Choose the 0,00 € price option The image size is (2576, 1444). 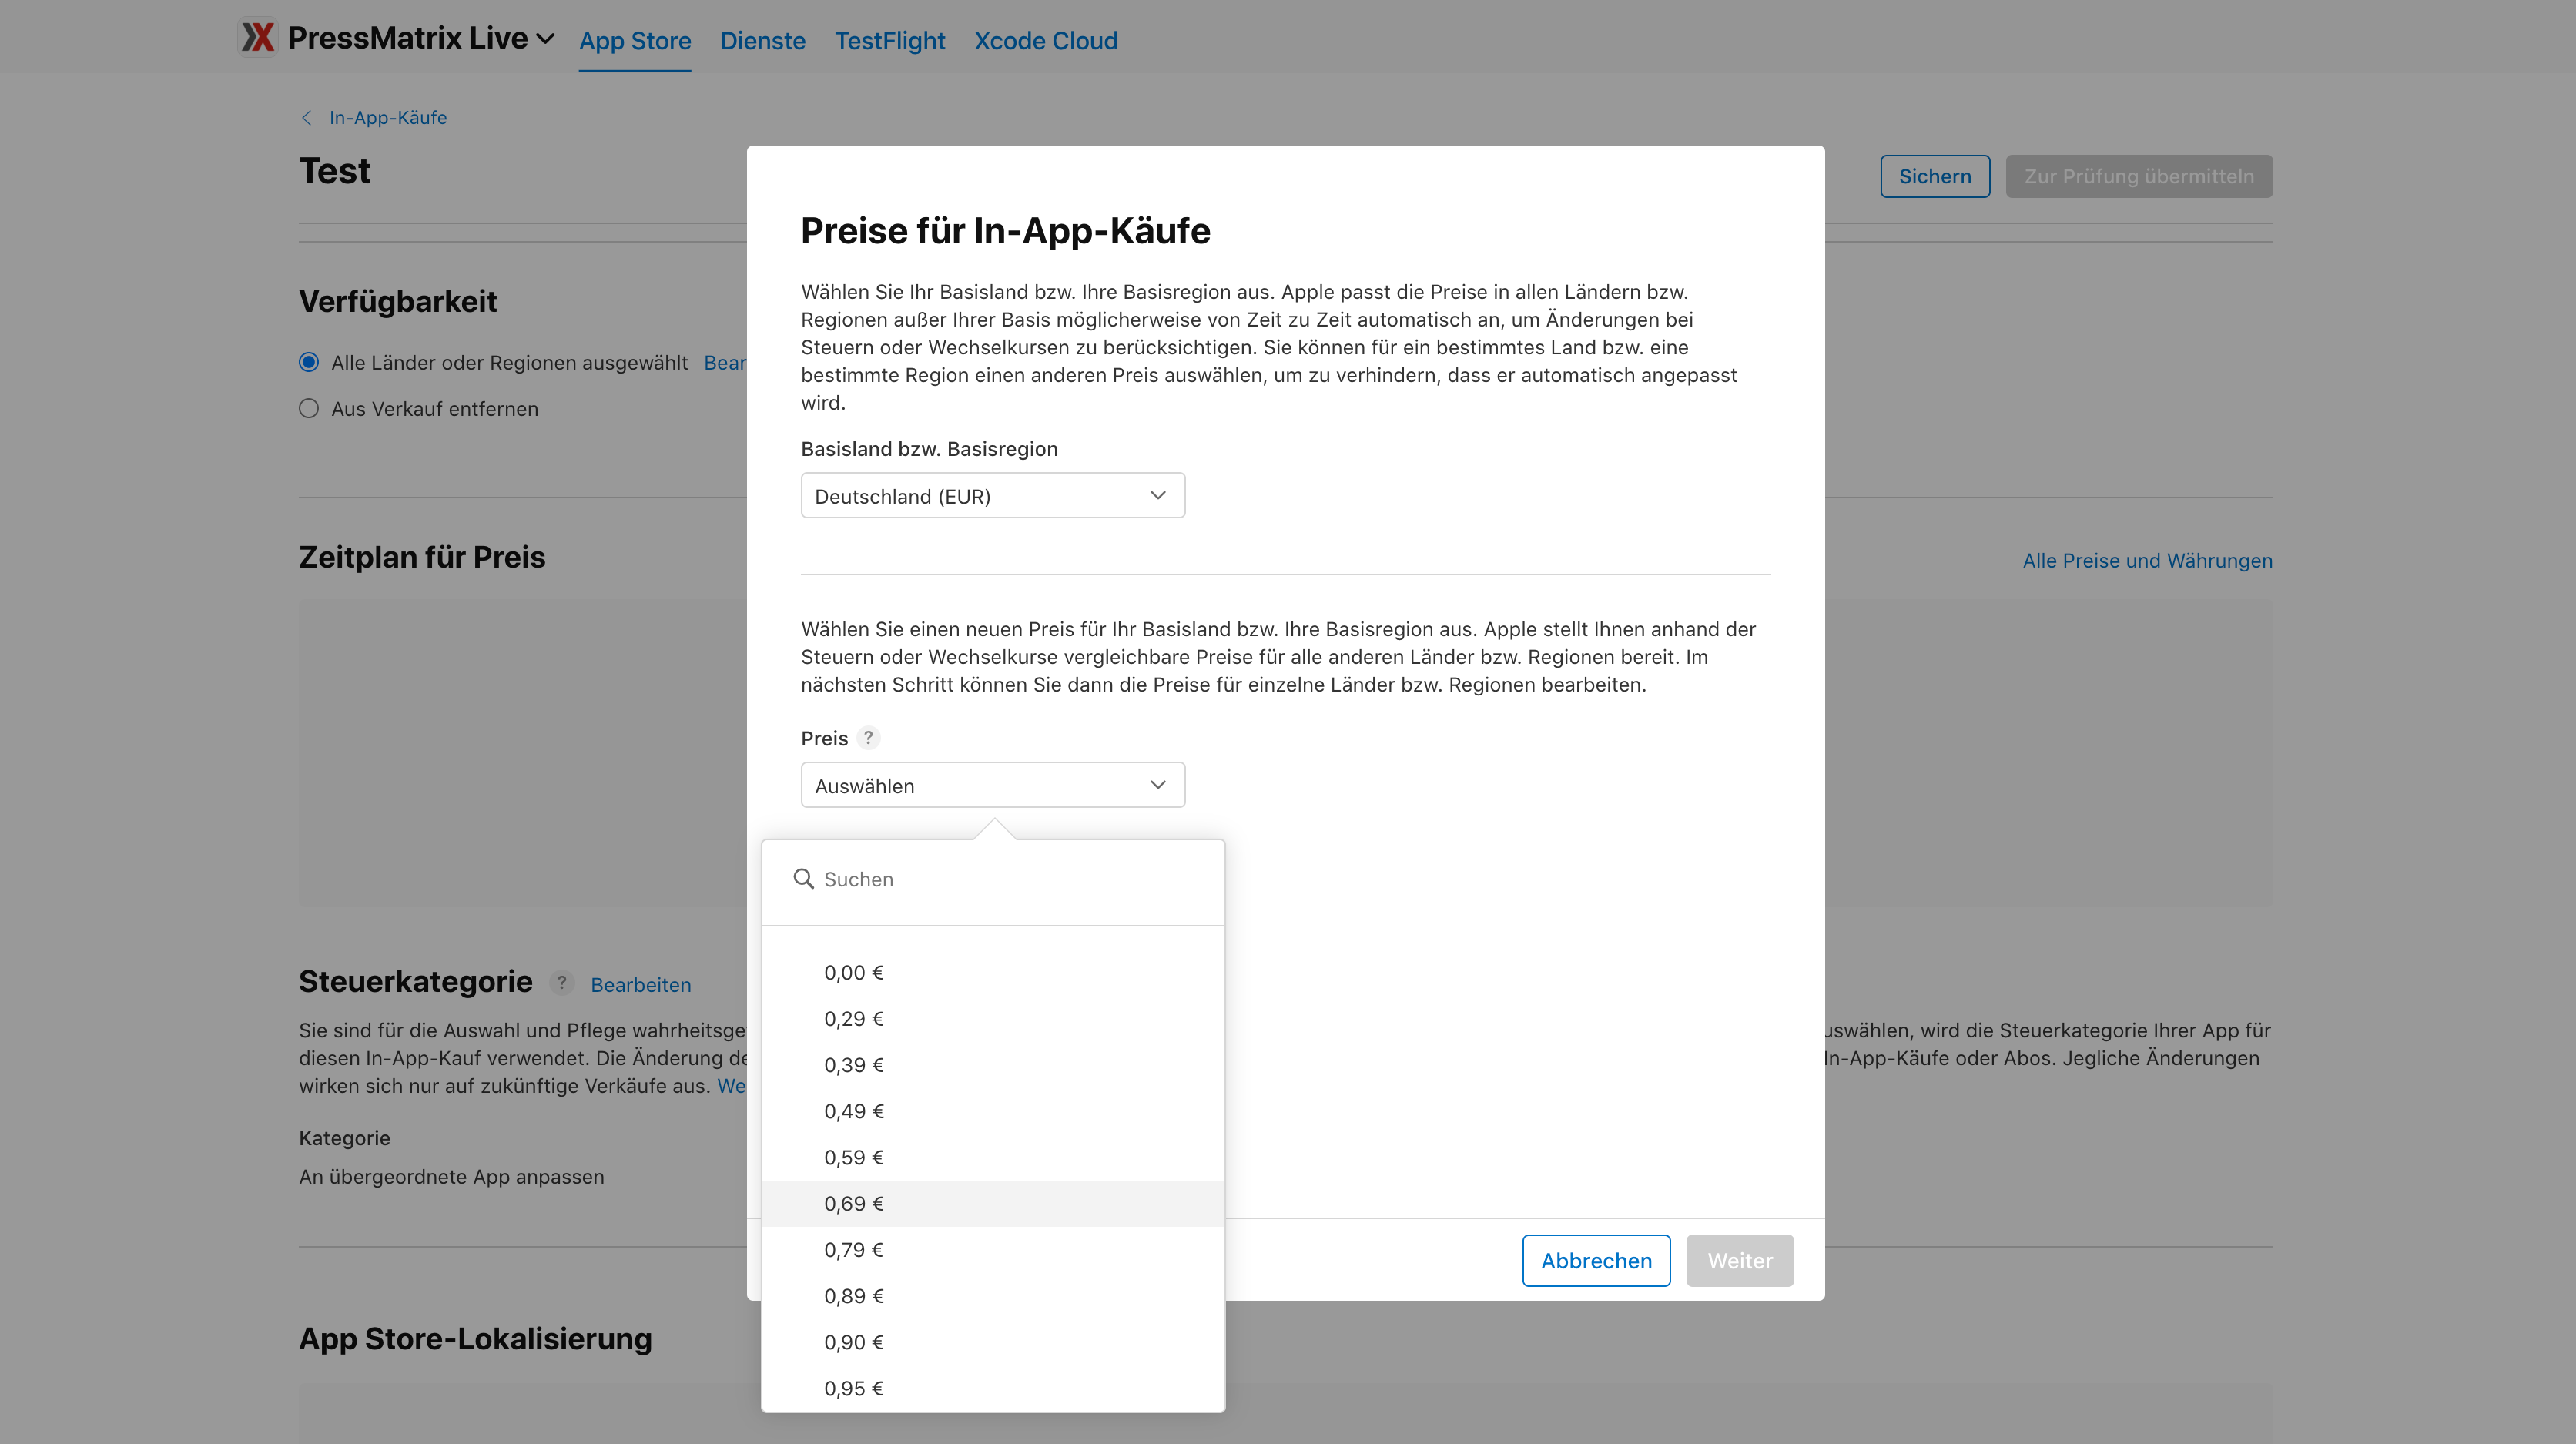click(993, 972)
